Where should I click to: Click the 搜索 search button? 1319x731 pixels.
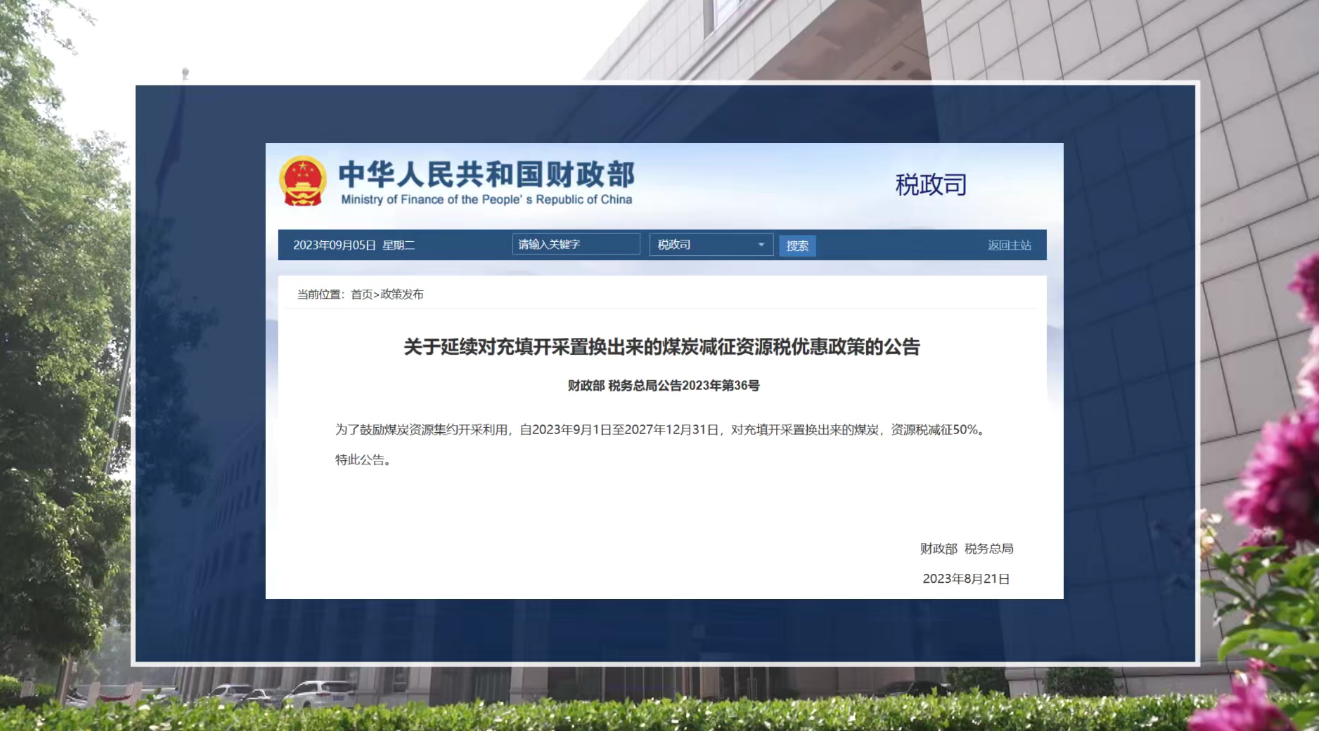coord(797,246)
